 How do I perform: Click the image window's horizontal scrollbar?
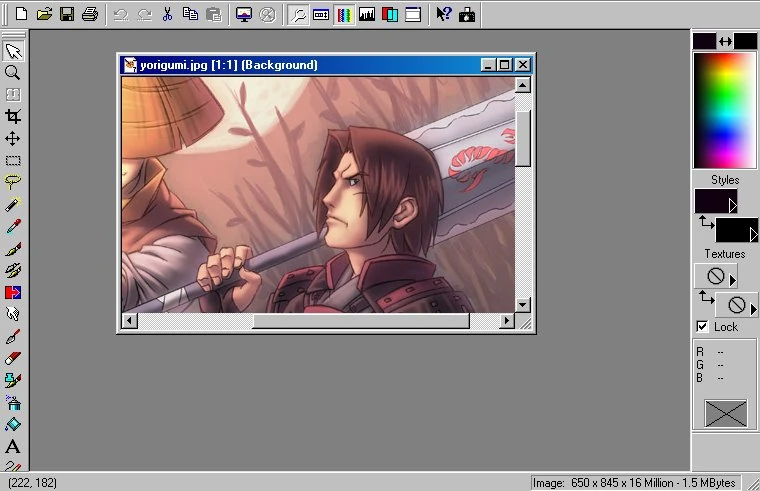360,321
